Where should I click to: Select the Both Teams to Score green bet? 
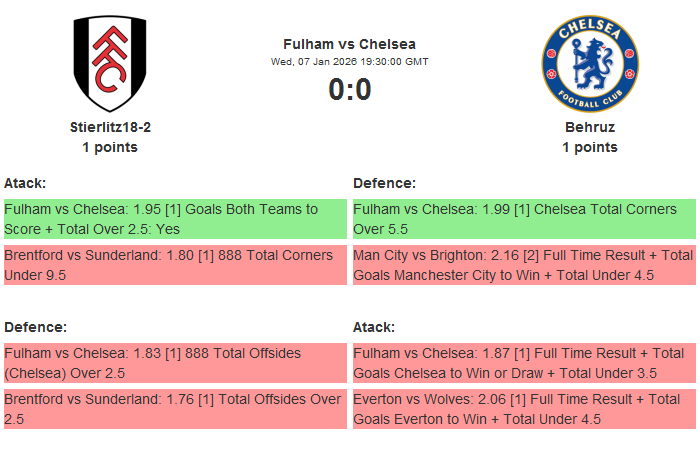175,218
